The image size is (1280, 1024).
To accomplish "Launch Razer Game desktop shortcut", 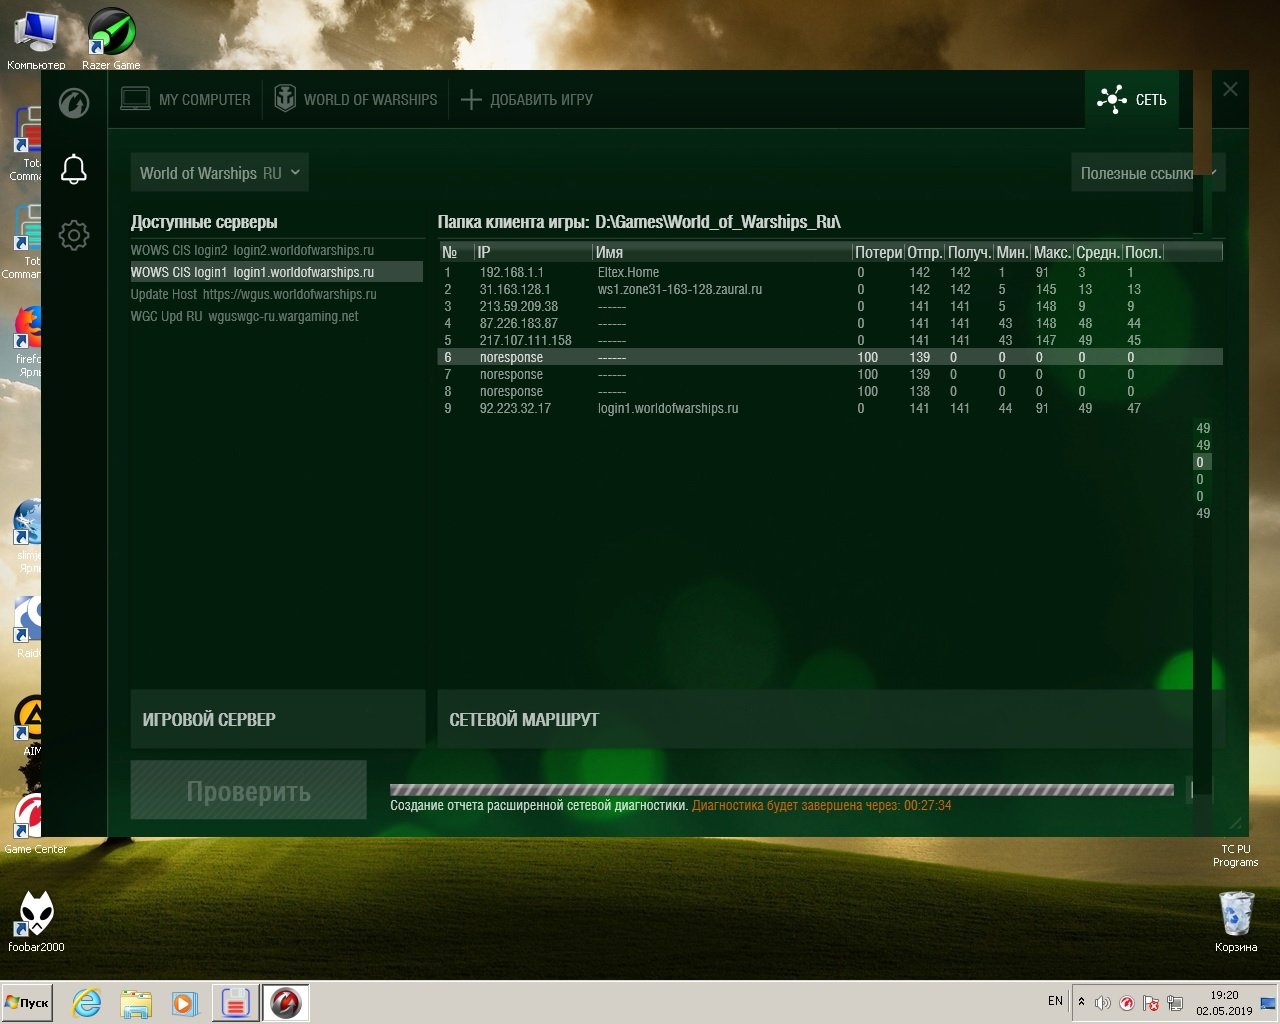I will pyautogui.click(x=111, y=38).
